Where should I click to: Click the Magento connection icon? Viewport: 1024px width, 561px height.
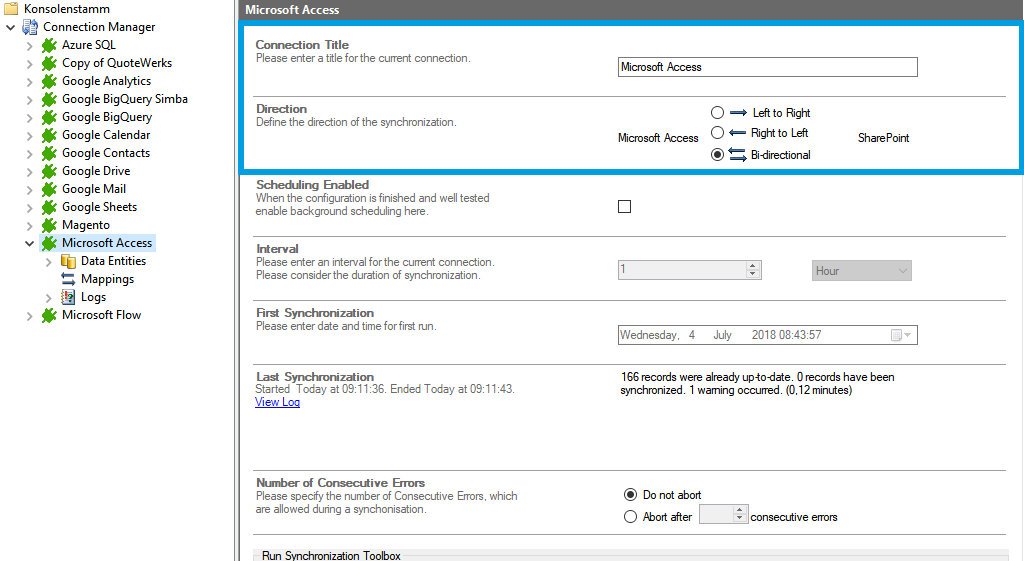pyautogui.click(x=48, y=225)
